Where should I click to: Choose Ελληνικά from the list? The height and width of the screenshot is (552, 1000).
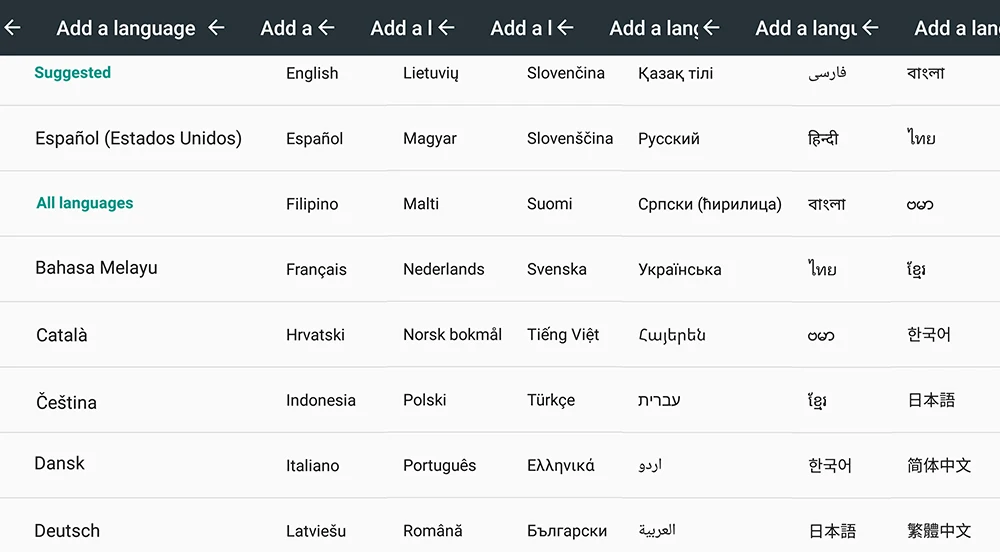561,465
